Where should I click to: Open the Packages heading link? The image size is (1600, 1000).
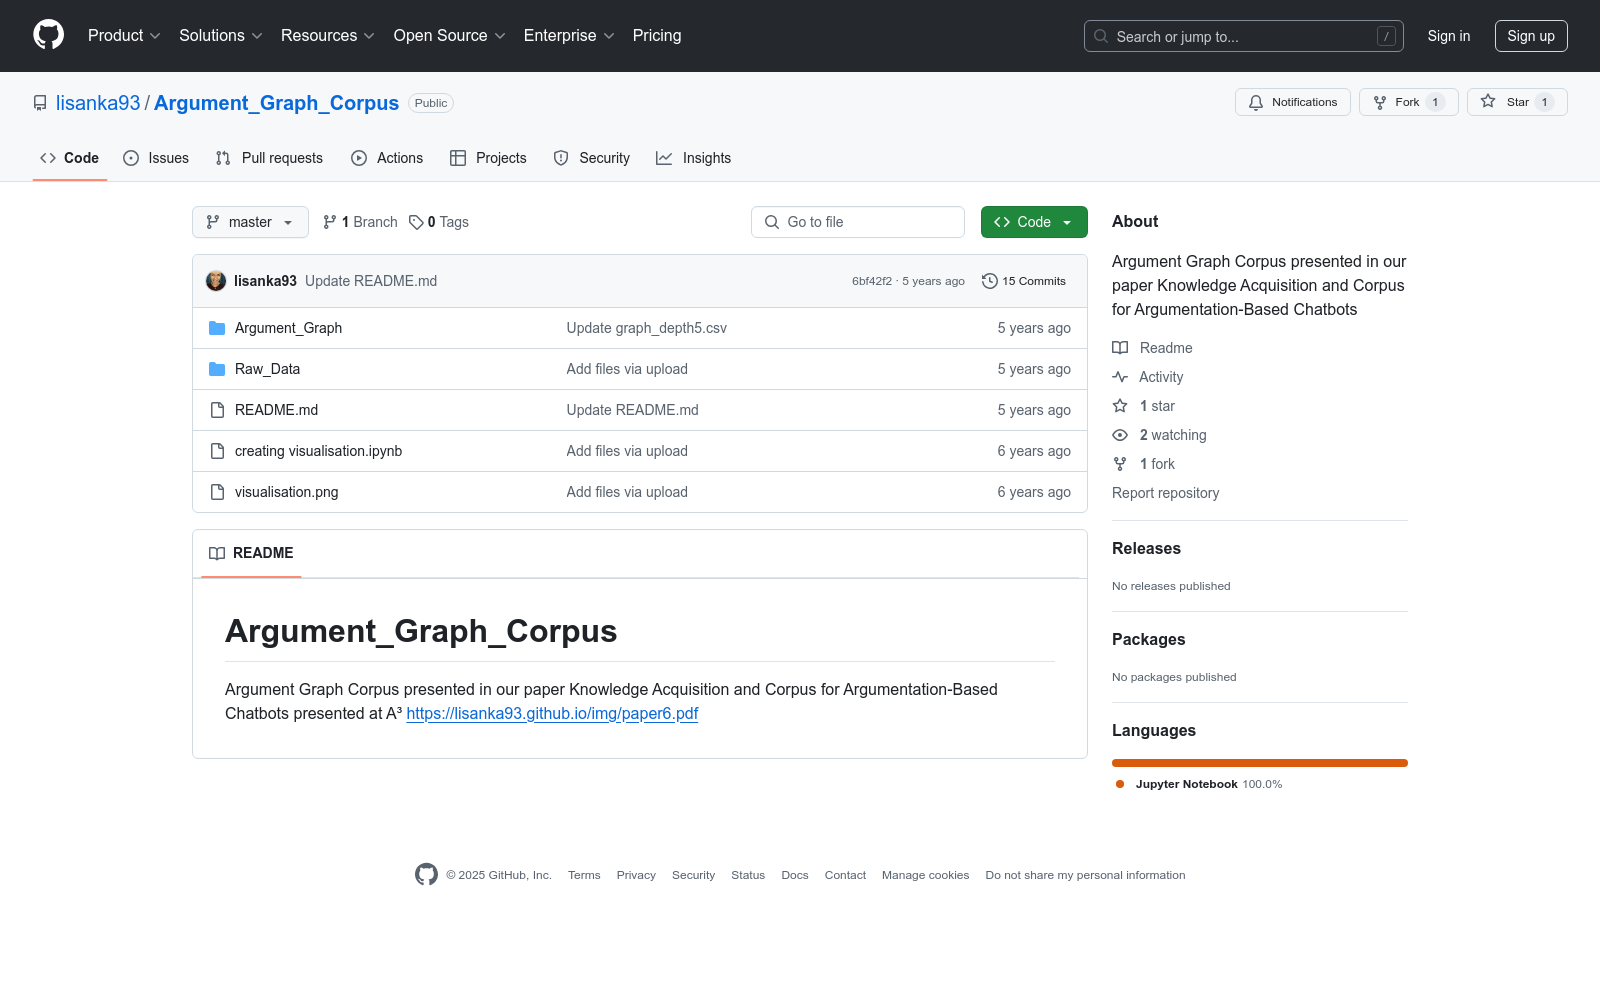(1149, 639)
